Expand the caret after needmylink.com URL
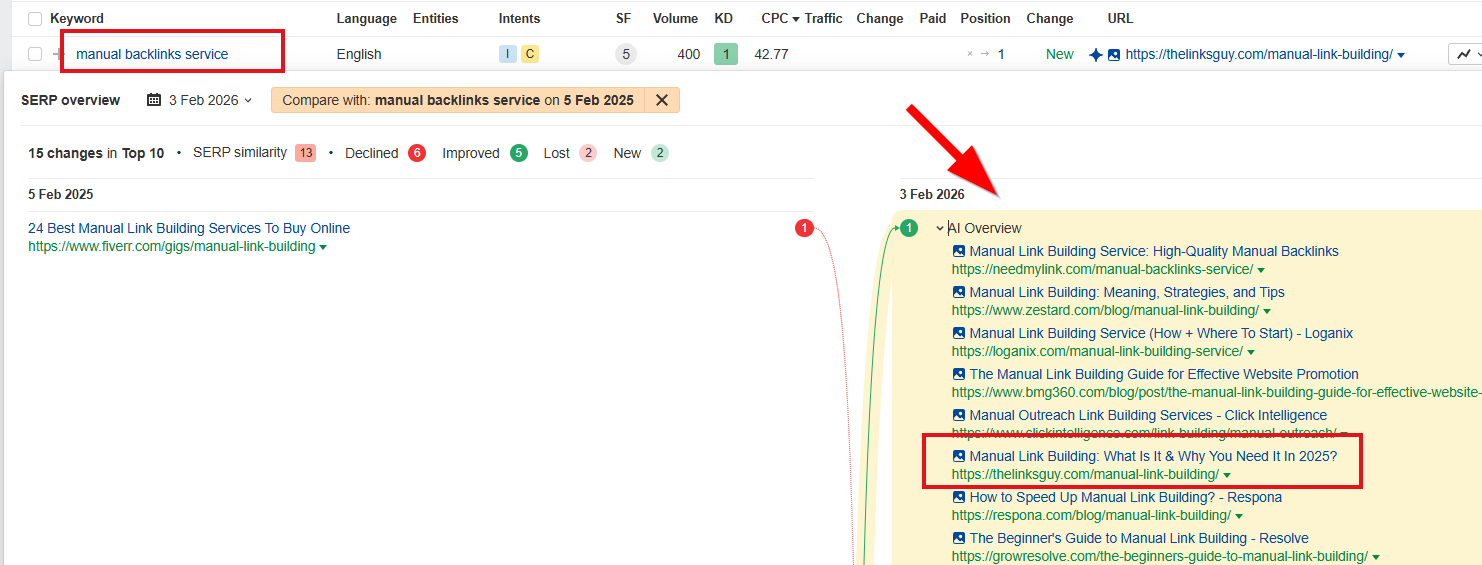1482x565 pixels. pos(1261,270)
